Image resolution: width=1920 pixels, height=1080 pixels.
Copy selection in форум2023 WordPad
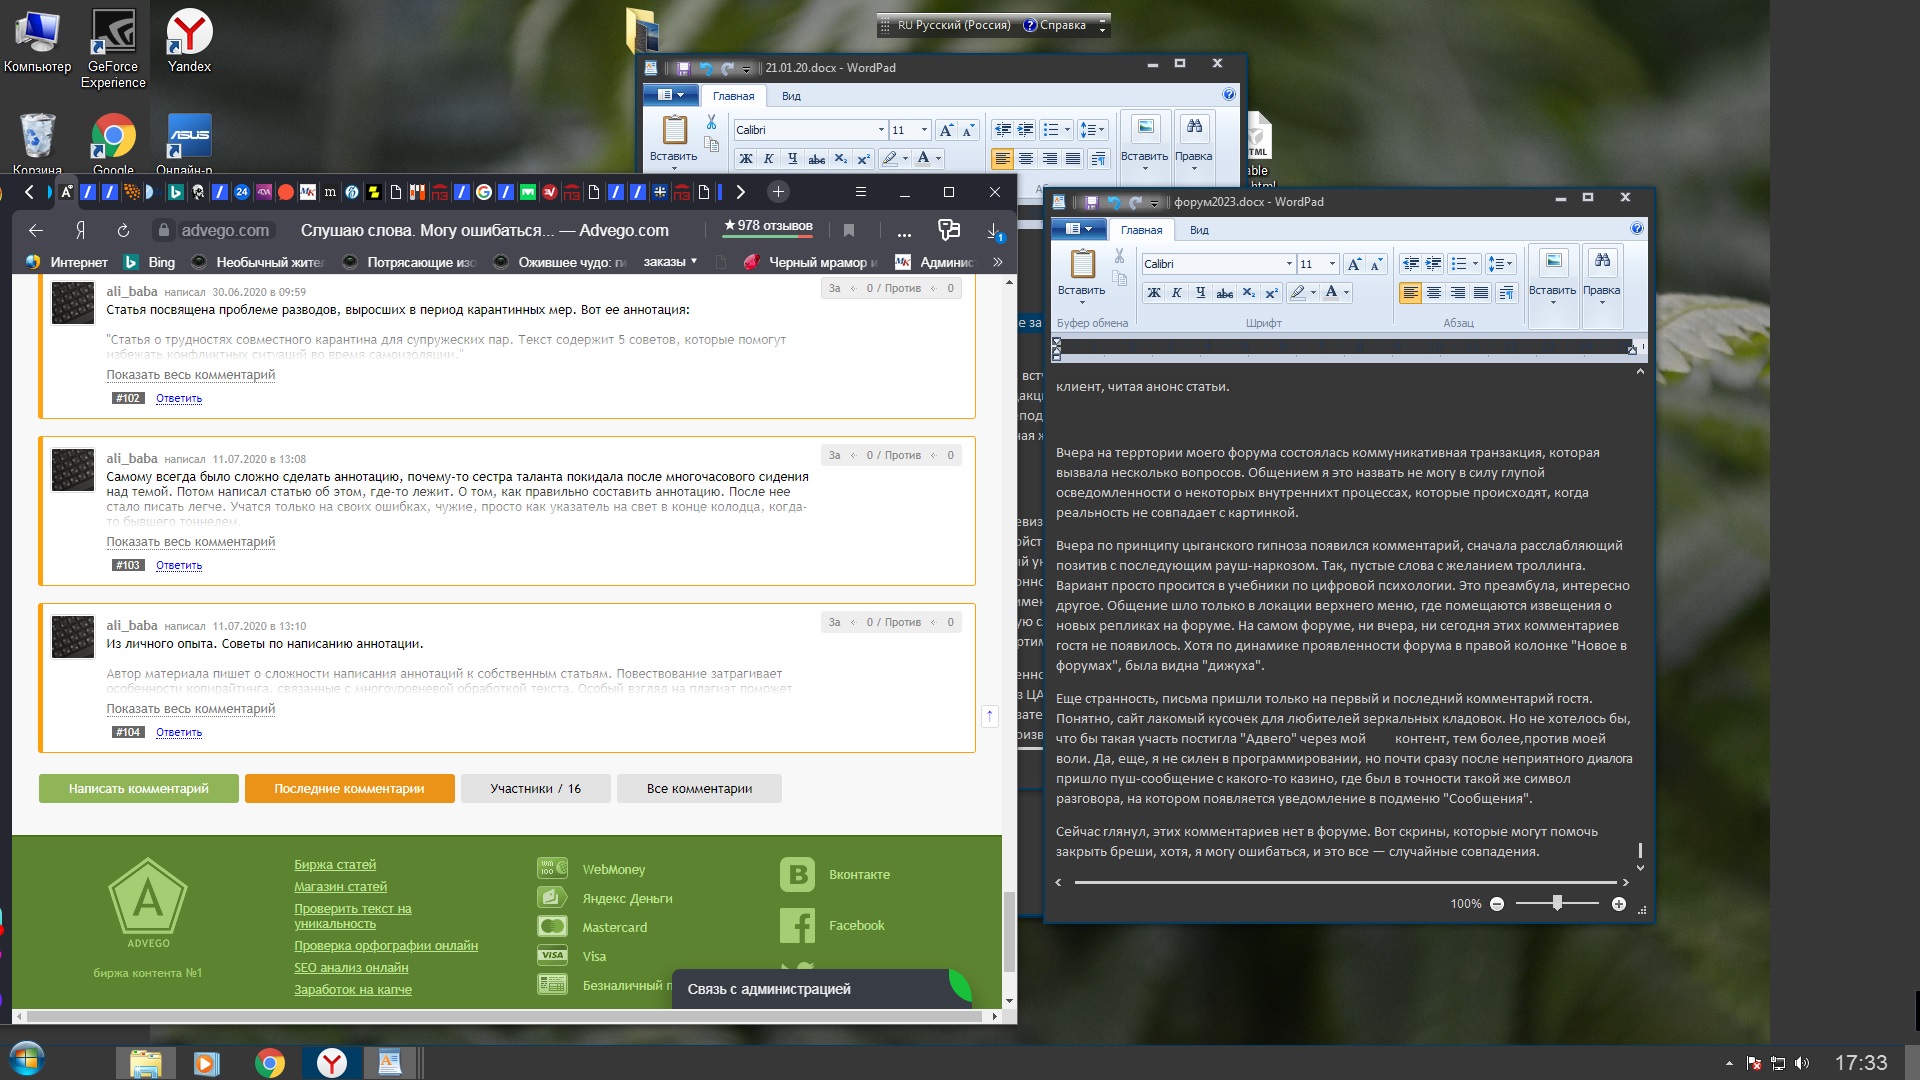(1120, 278)
